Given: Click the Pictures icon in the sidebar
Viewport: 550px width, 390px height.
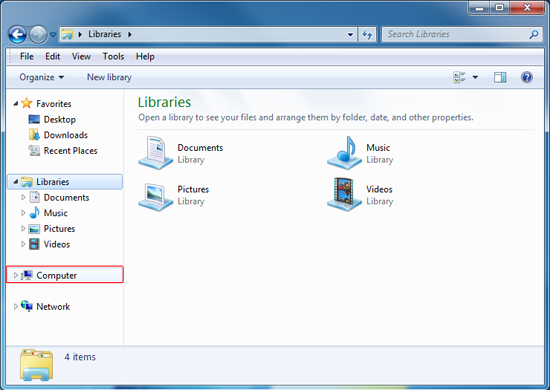Looking at the screenshot, I should (34, 229).
